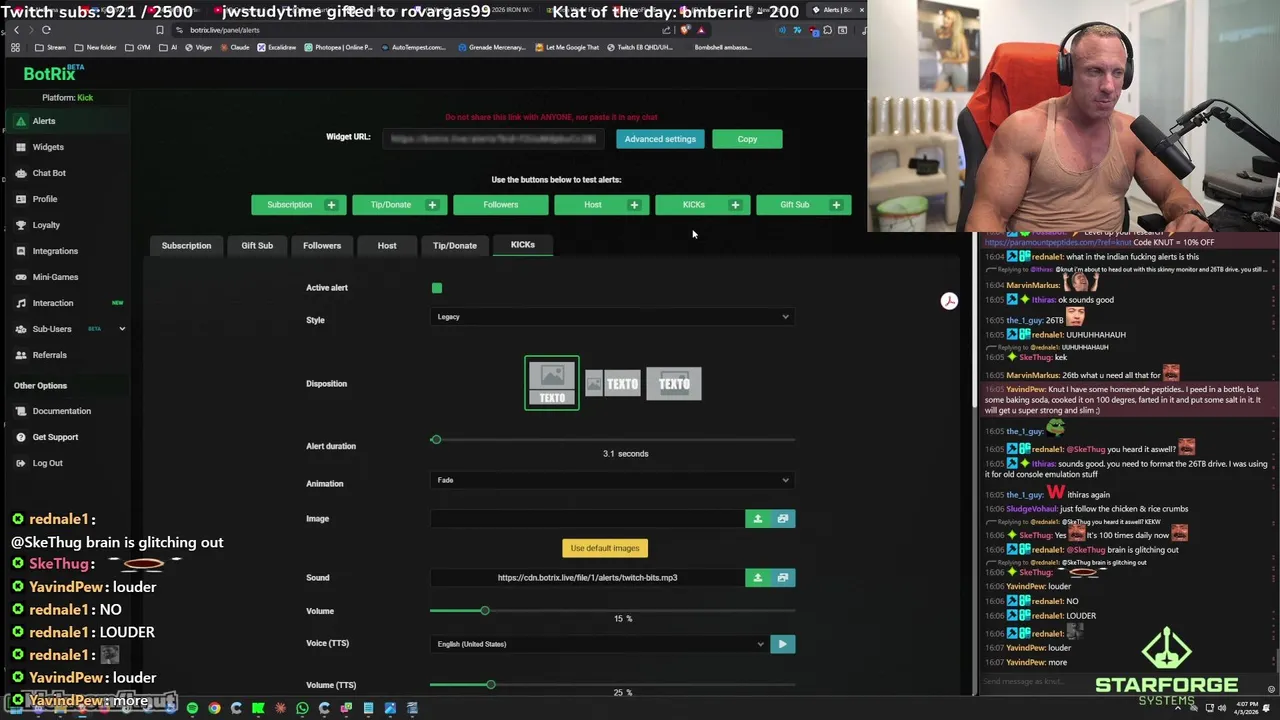This screenshot has width=1280, height=720.
Task: Open the Animation dropdown showing Fade
Action: [612, 480]
